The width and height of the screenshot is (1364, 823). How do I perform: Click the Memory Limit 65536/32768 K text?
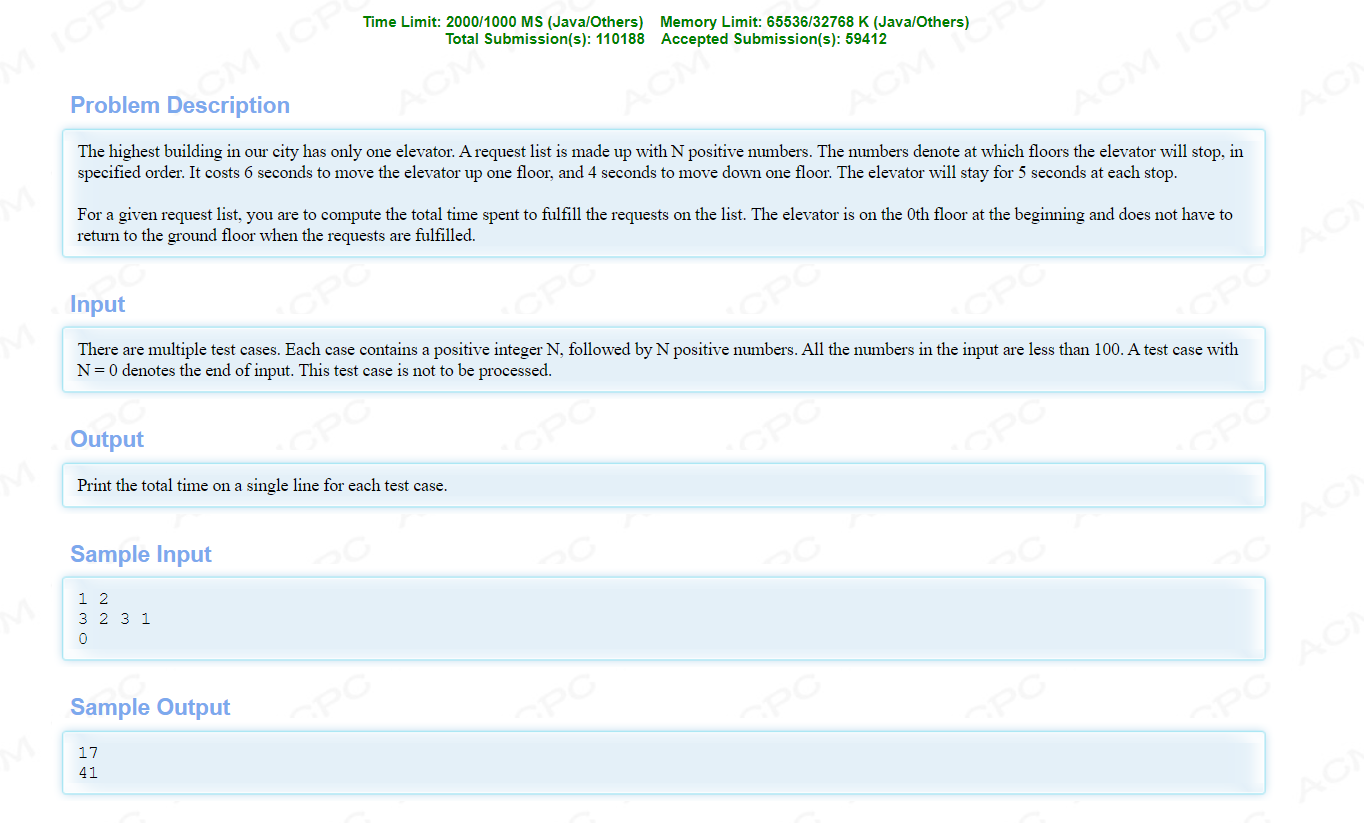814,22
